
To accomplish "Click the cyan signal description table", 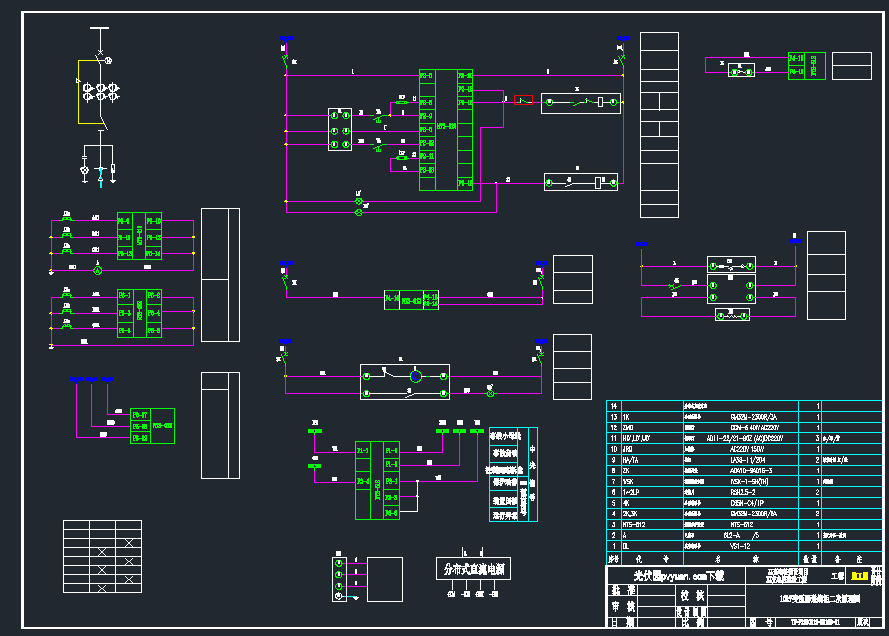I will pos(512,475).
